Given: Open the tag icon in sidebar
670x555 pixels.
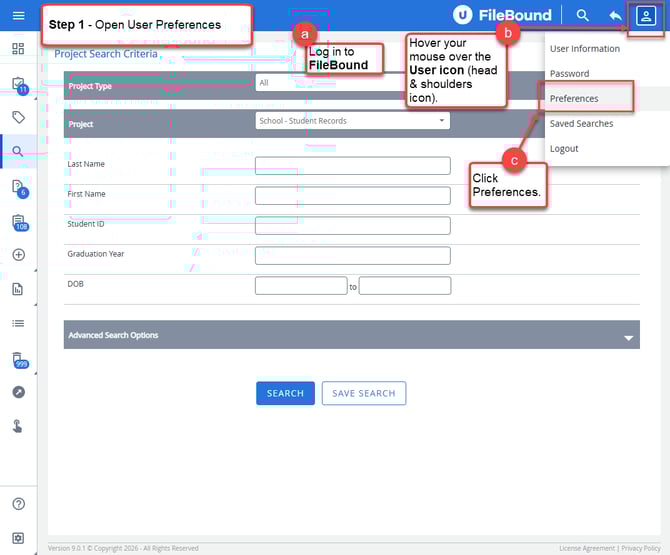Looking at the screenshot, I should pyautogui.click(x=18, y=117).
